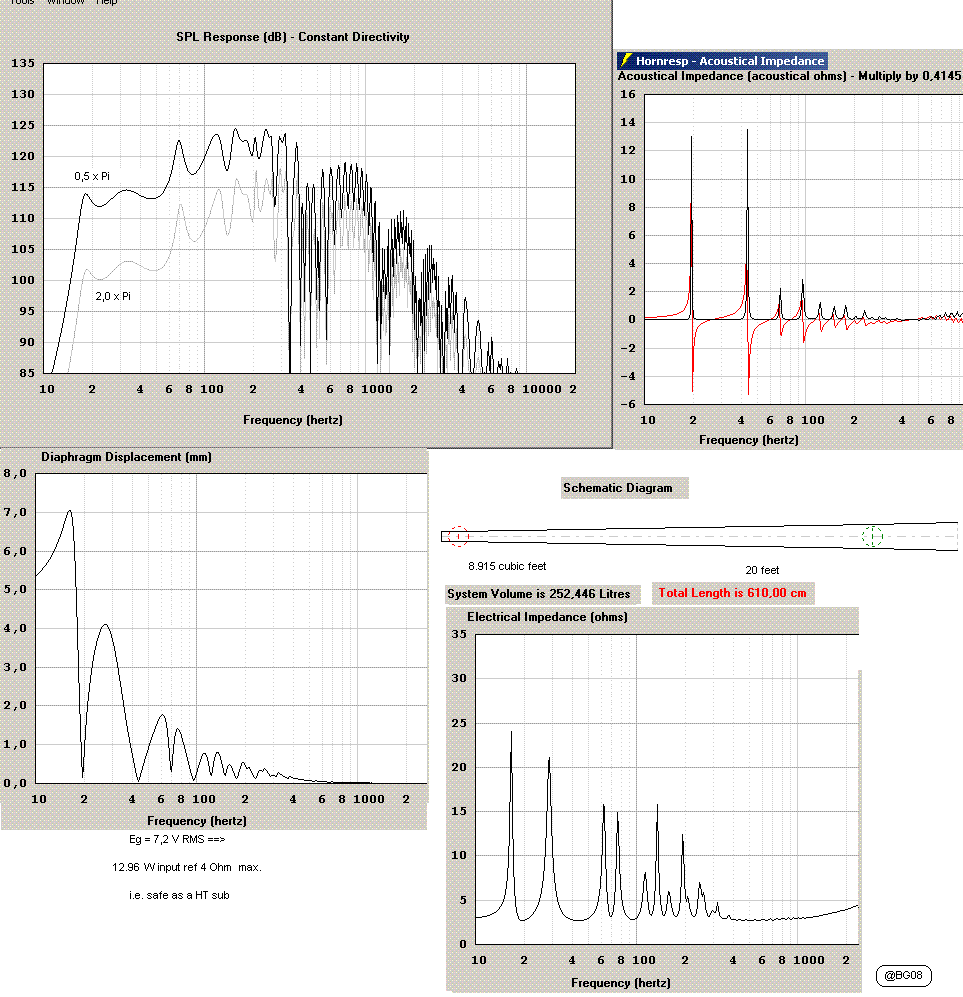The height and width of the screenshot is (997, 963).
Task: Click the 10000 frequency tick on SPL chart
Action: point(542,389)
